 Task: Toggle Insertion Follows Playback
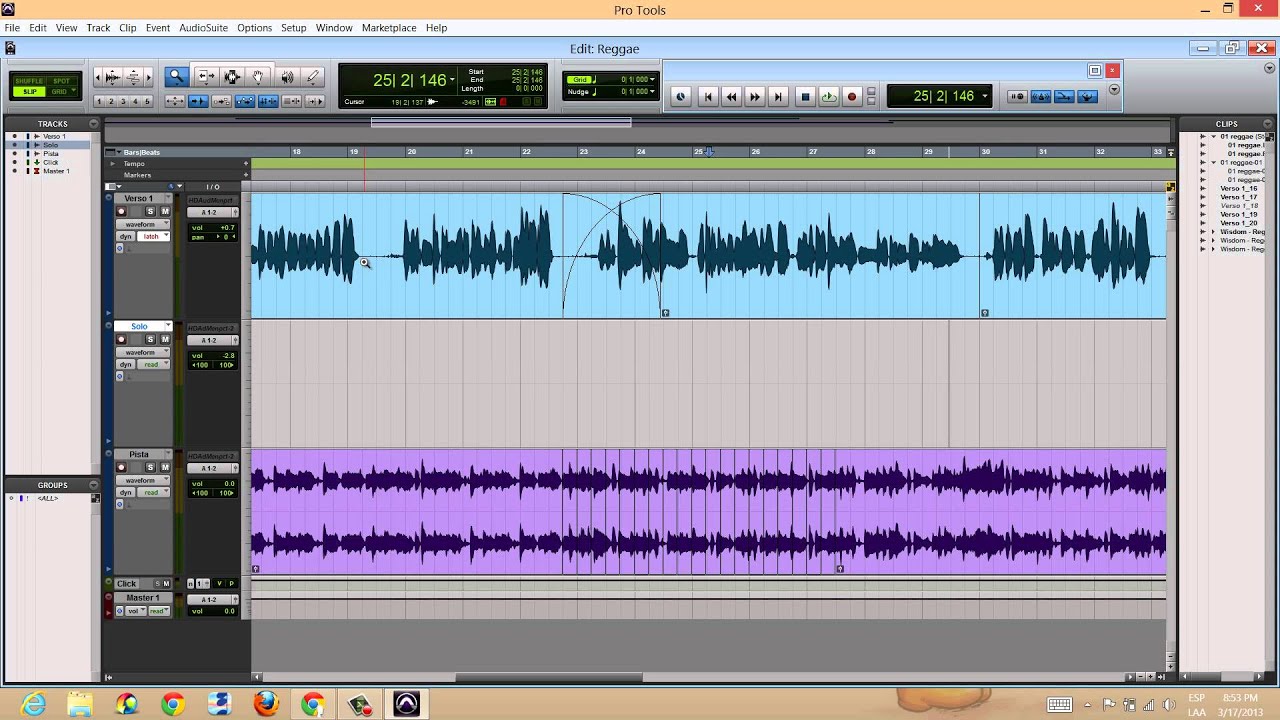tap(315, 101)
